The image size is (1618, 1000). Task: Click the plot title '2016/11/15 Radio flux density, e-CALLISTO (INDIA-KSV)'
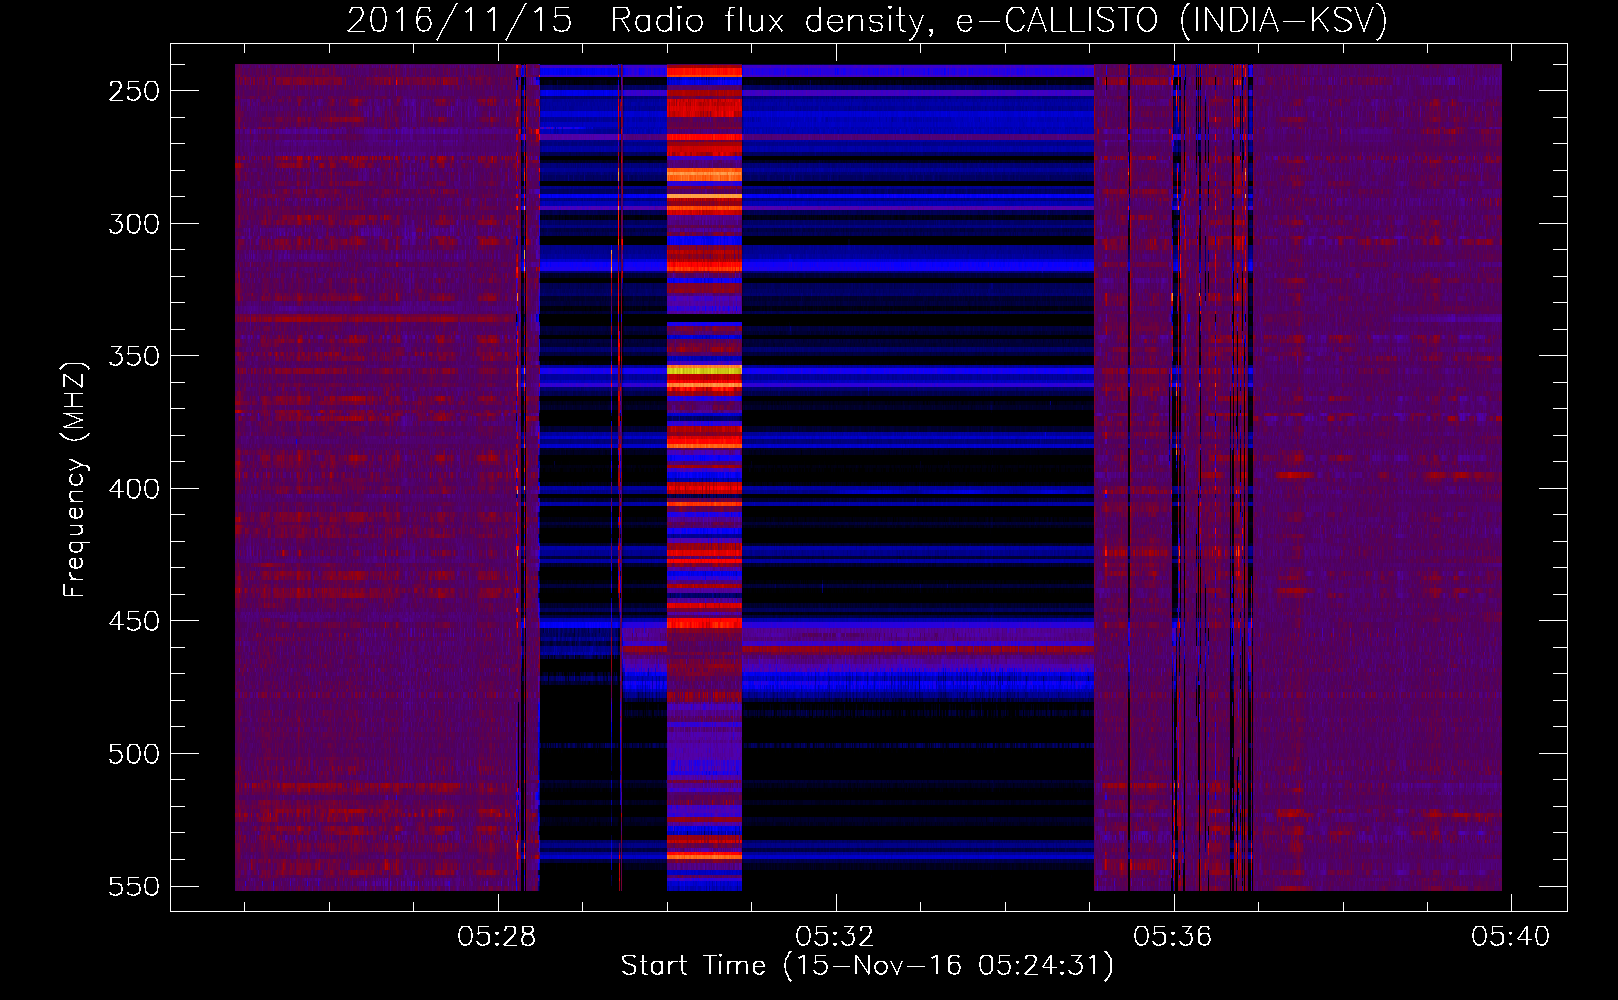pyautogui.click(x=867, y=20)
